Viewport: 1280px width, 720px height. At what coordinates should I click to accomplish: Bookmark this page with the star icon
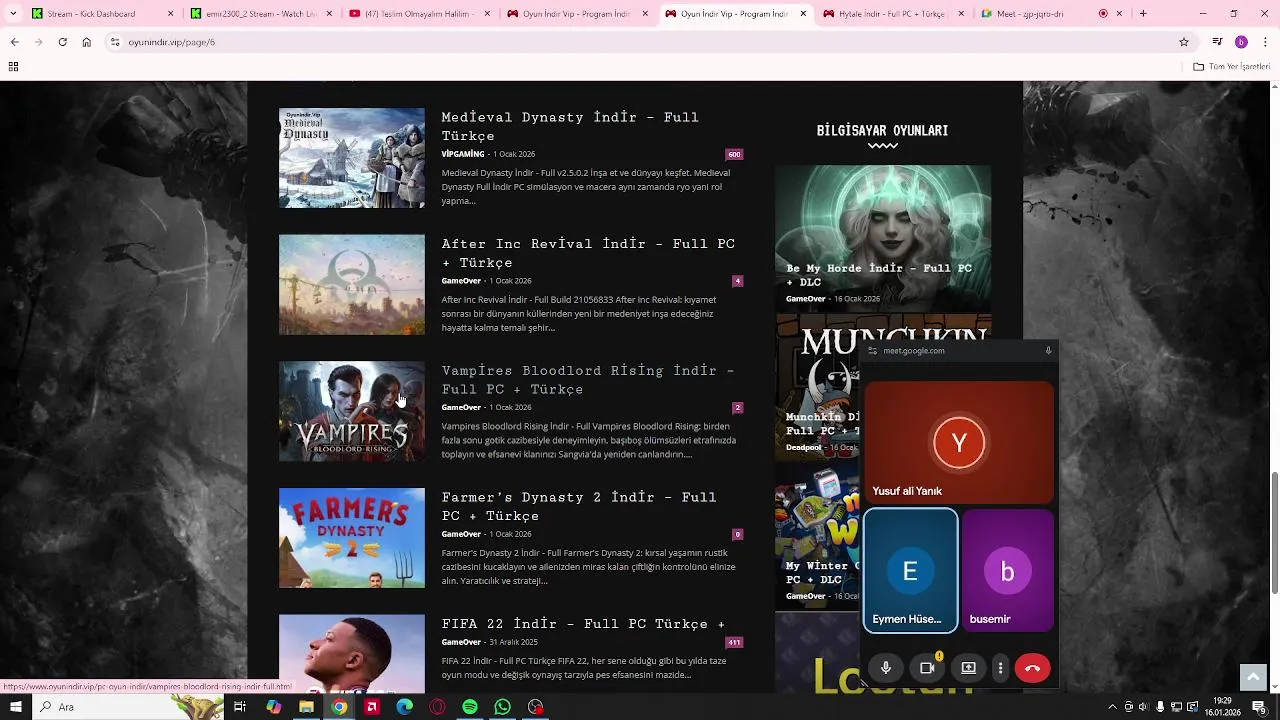tap(1184, 42)
